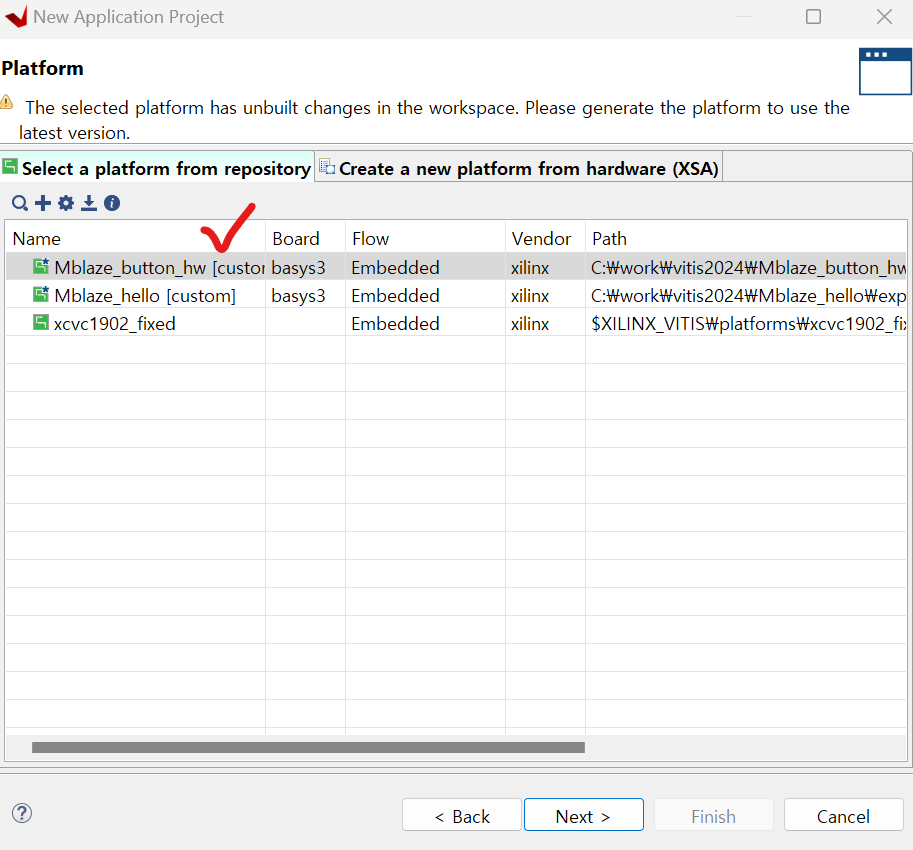
Task: Click the Mblaze_hello platform icon
Action: [x=41, y=295]
